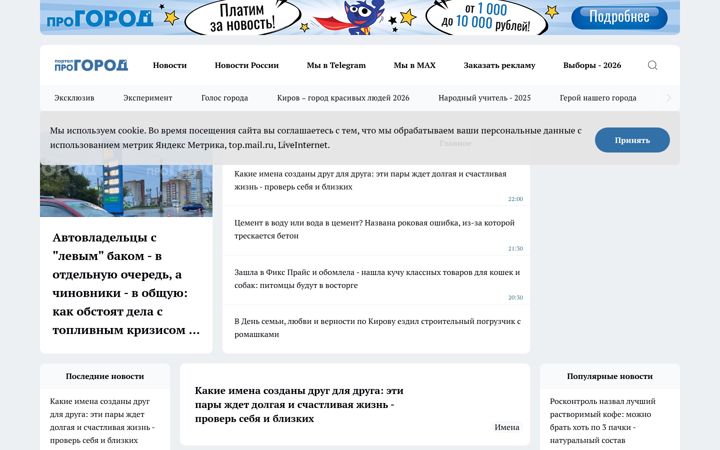
Task: Open Народный учитель - 2025 category
Action: pos(484,98)
